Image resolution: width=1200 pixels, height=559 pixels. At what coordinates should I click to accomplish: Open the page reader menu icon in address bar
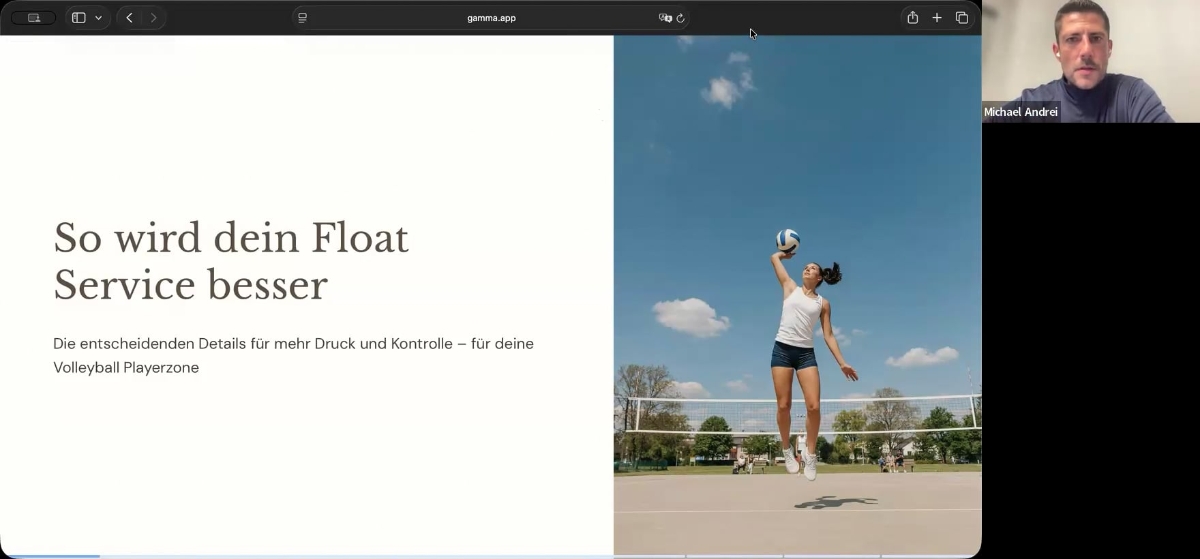click(302, 18)
